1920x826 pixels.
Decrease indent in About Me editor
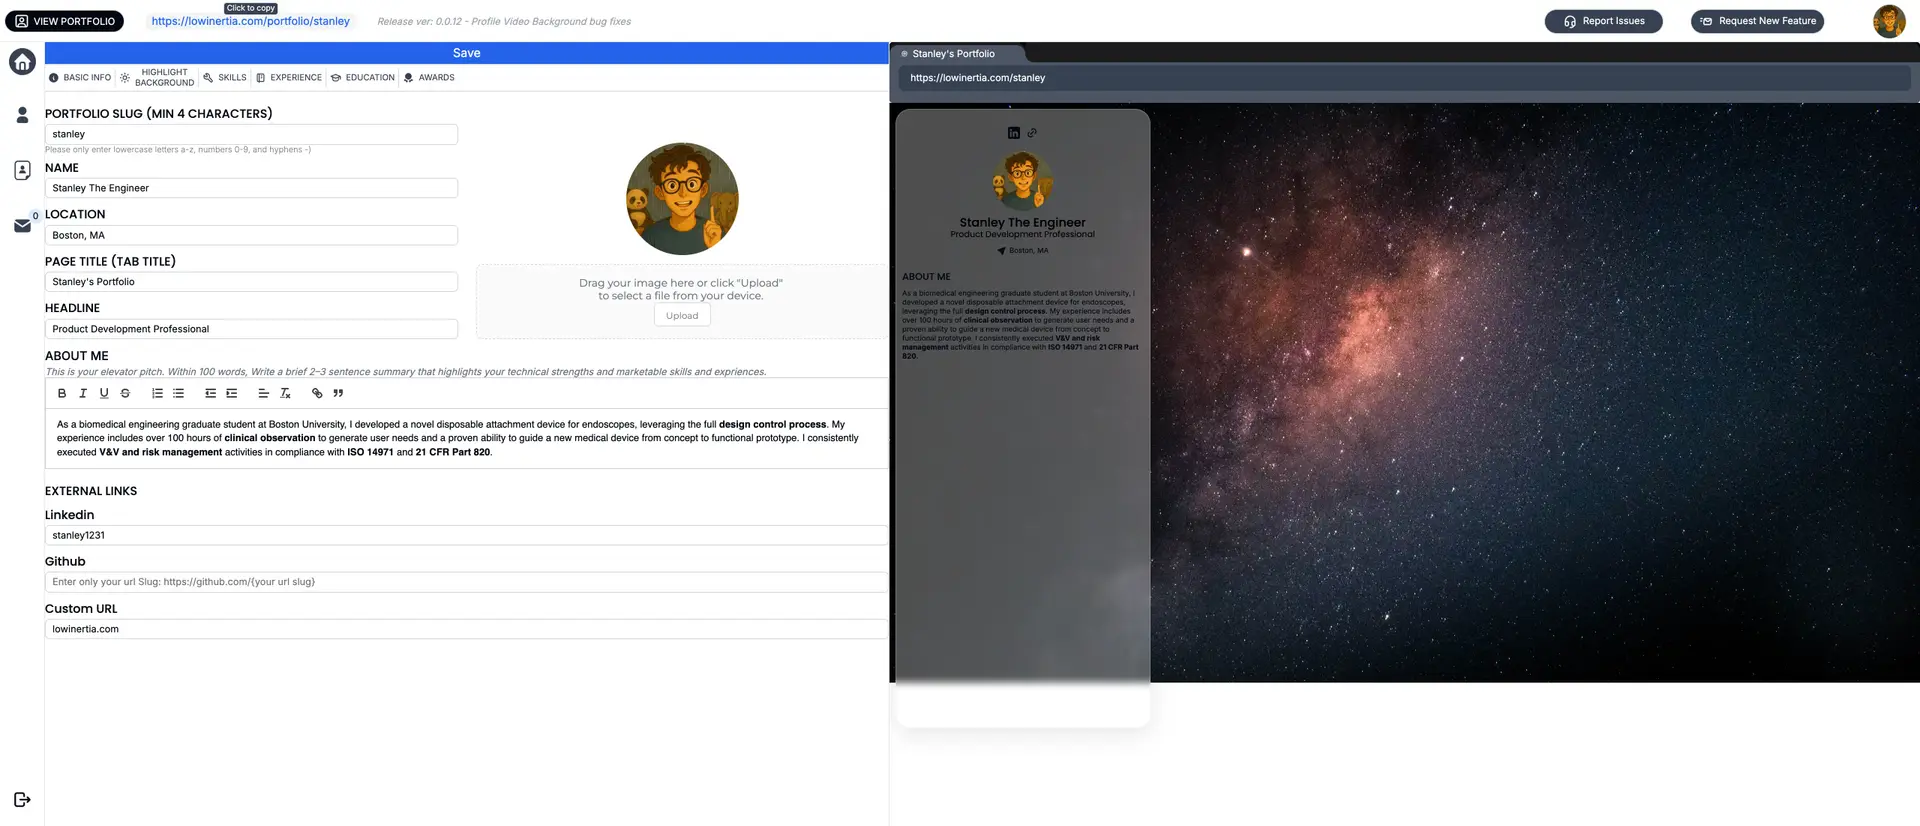pos(210,394)
